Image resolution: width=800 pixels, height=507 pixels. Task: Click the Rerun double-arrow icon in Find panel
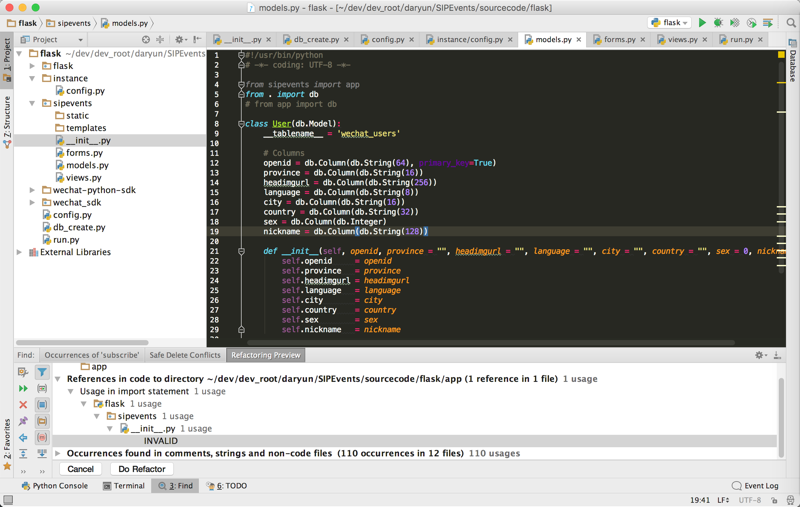(x=23, y=388)
